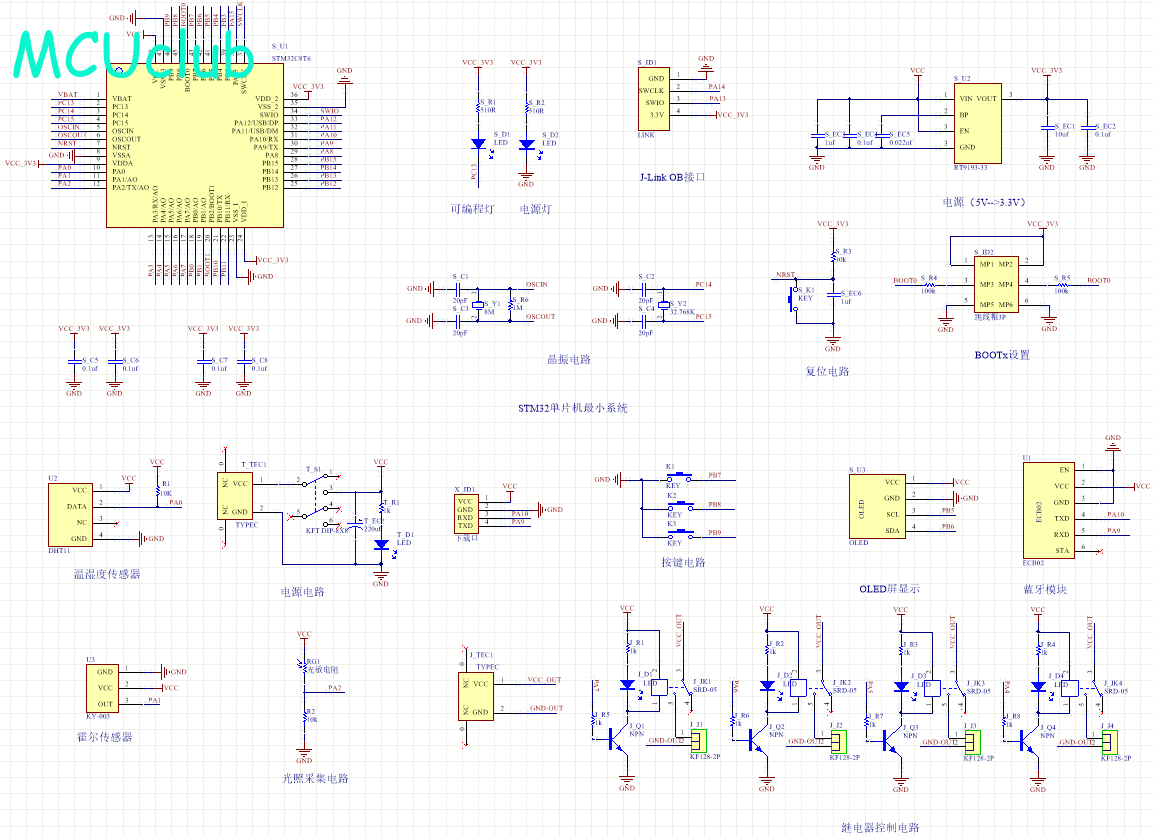The image size is (1154, 837).
Task: Click the '按键电路' label
Action: [683, 562]
